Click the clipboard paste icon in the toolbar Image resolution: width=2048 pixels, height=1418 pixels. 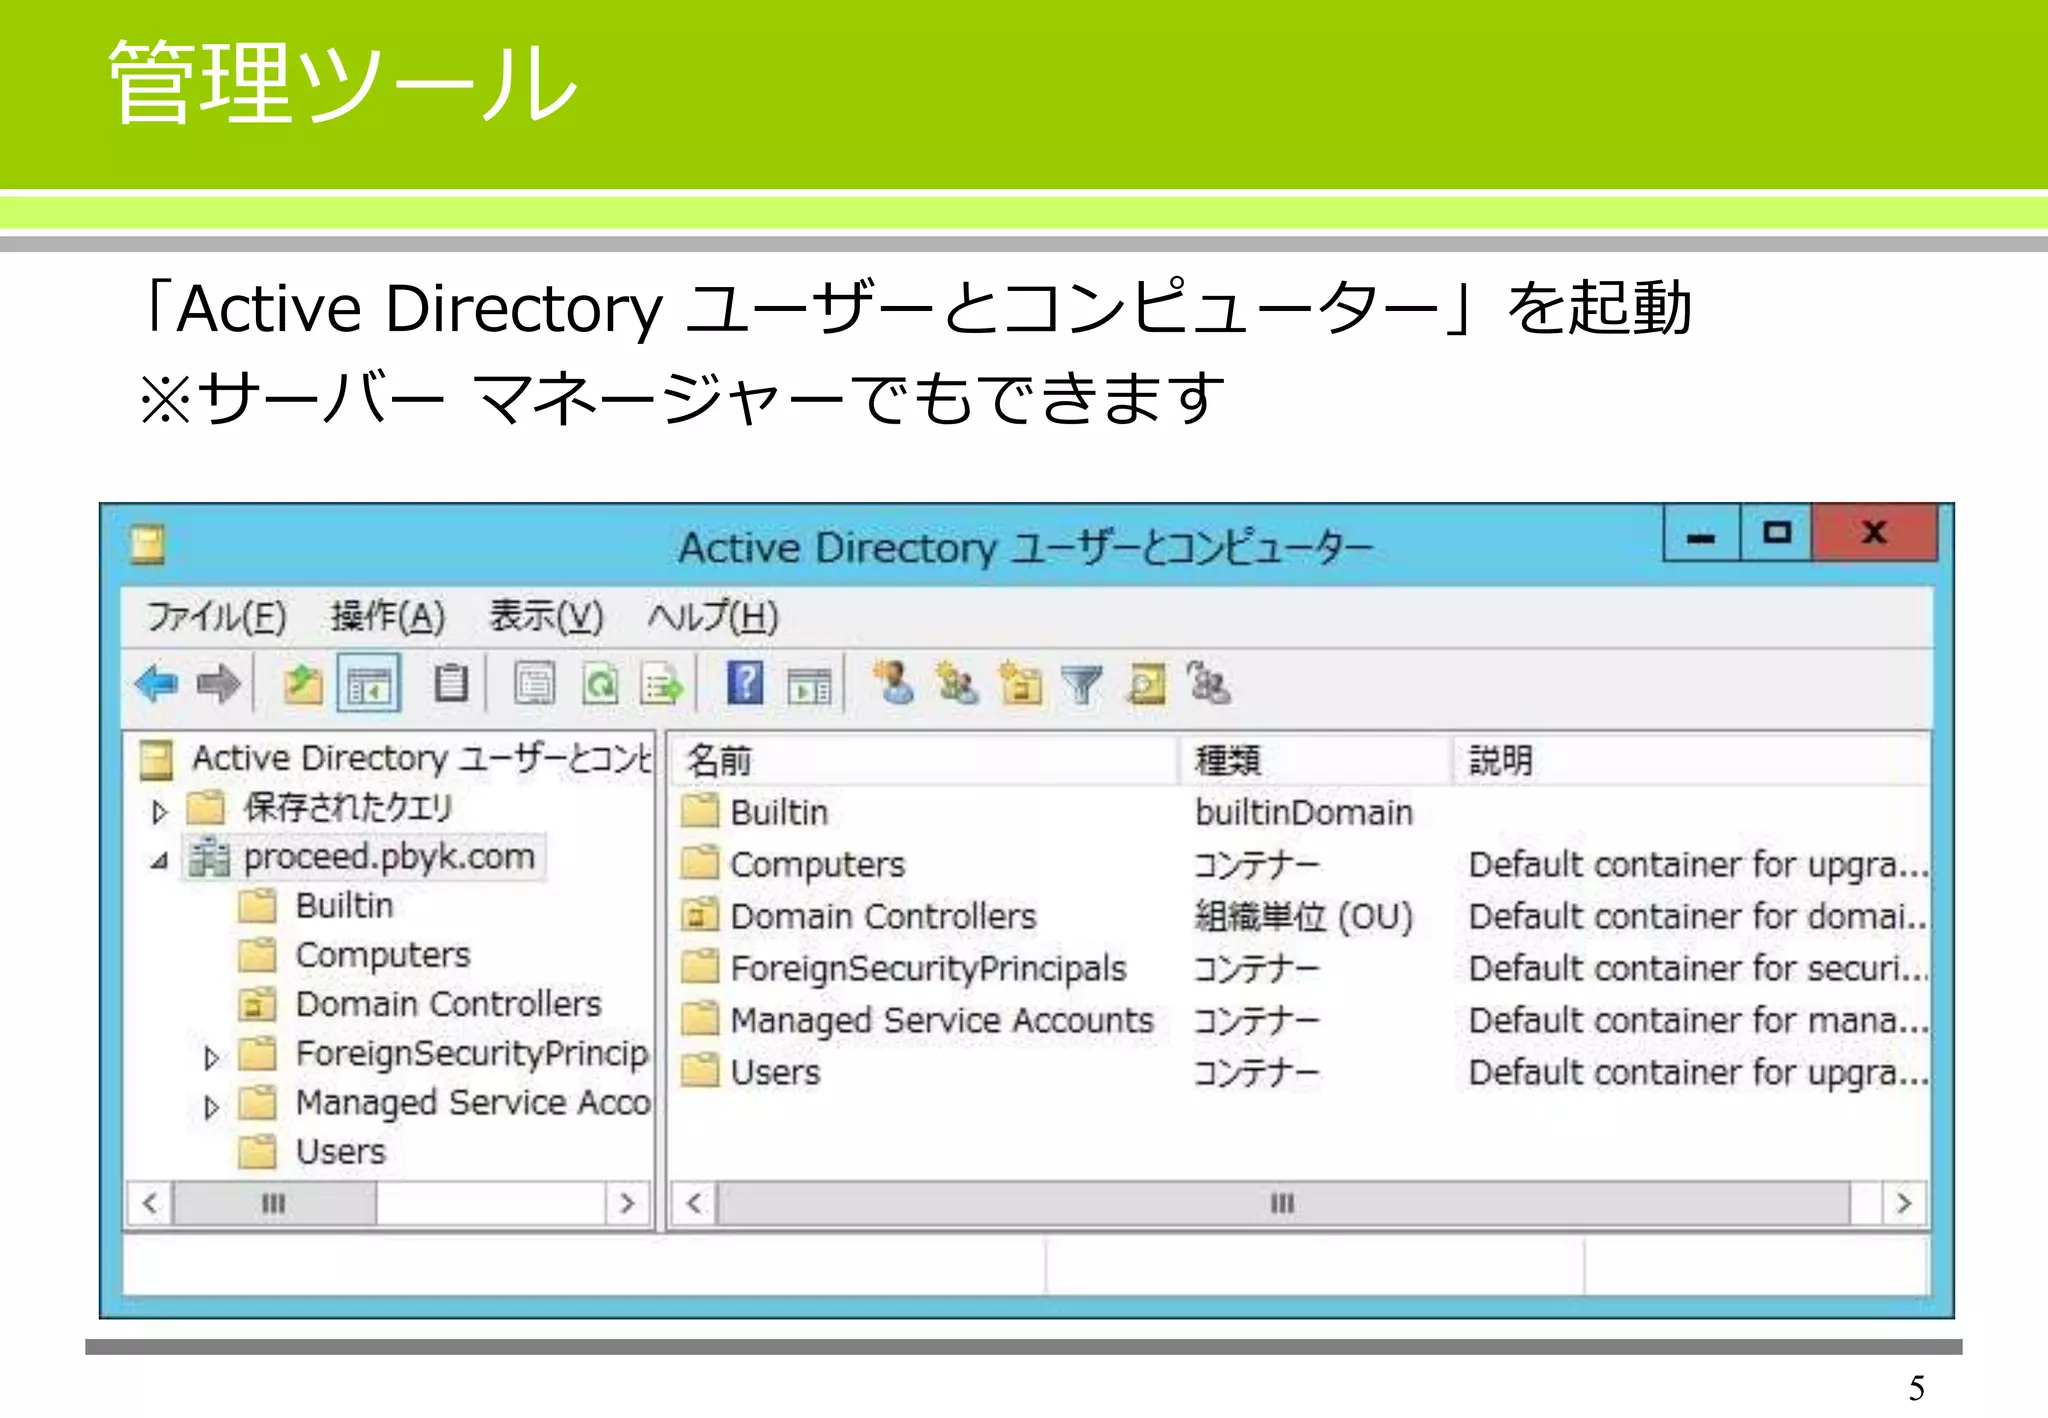tap(451, 685)
